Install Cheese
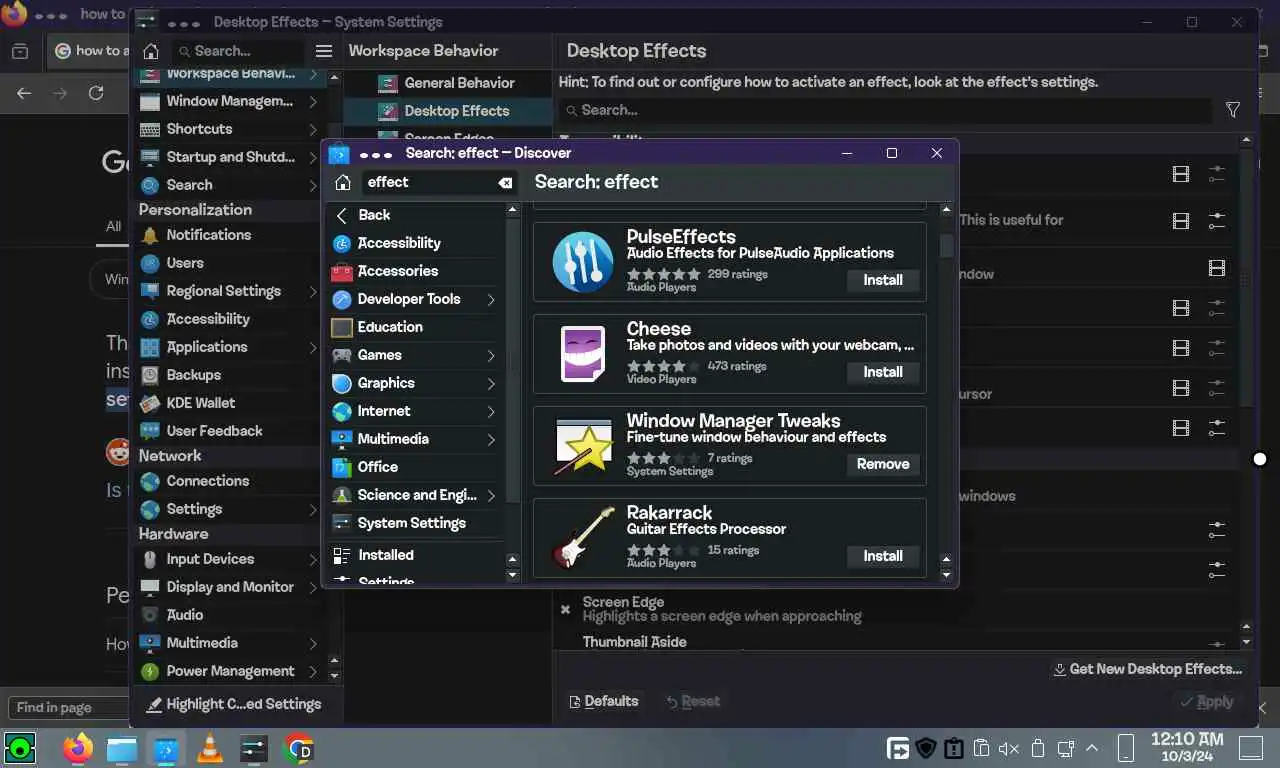The width and height of the screenshot is (1280, 768). [883, 372]
